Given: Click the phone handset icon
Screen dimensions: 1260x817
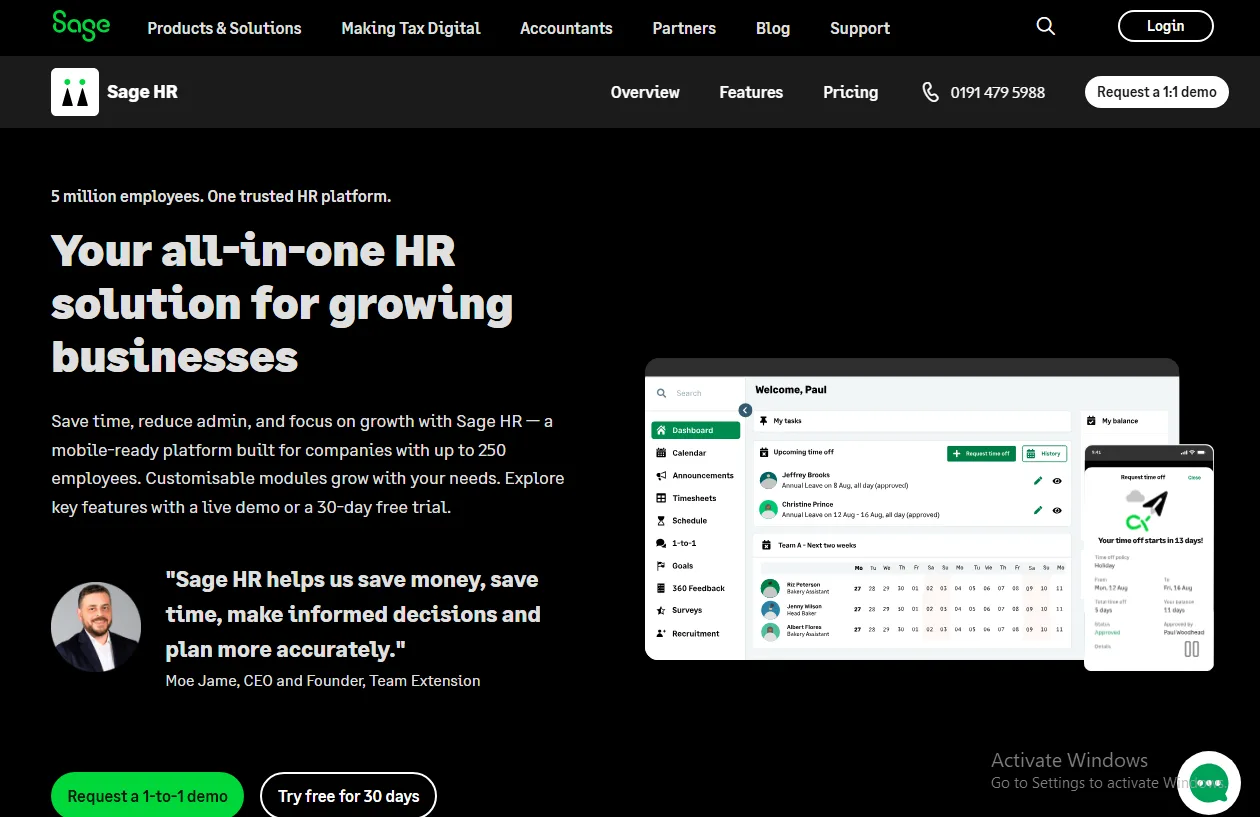Looking at the screenshot, I should tap(931, 92).
